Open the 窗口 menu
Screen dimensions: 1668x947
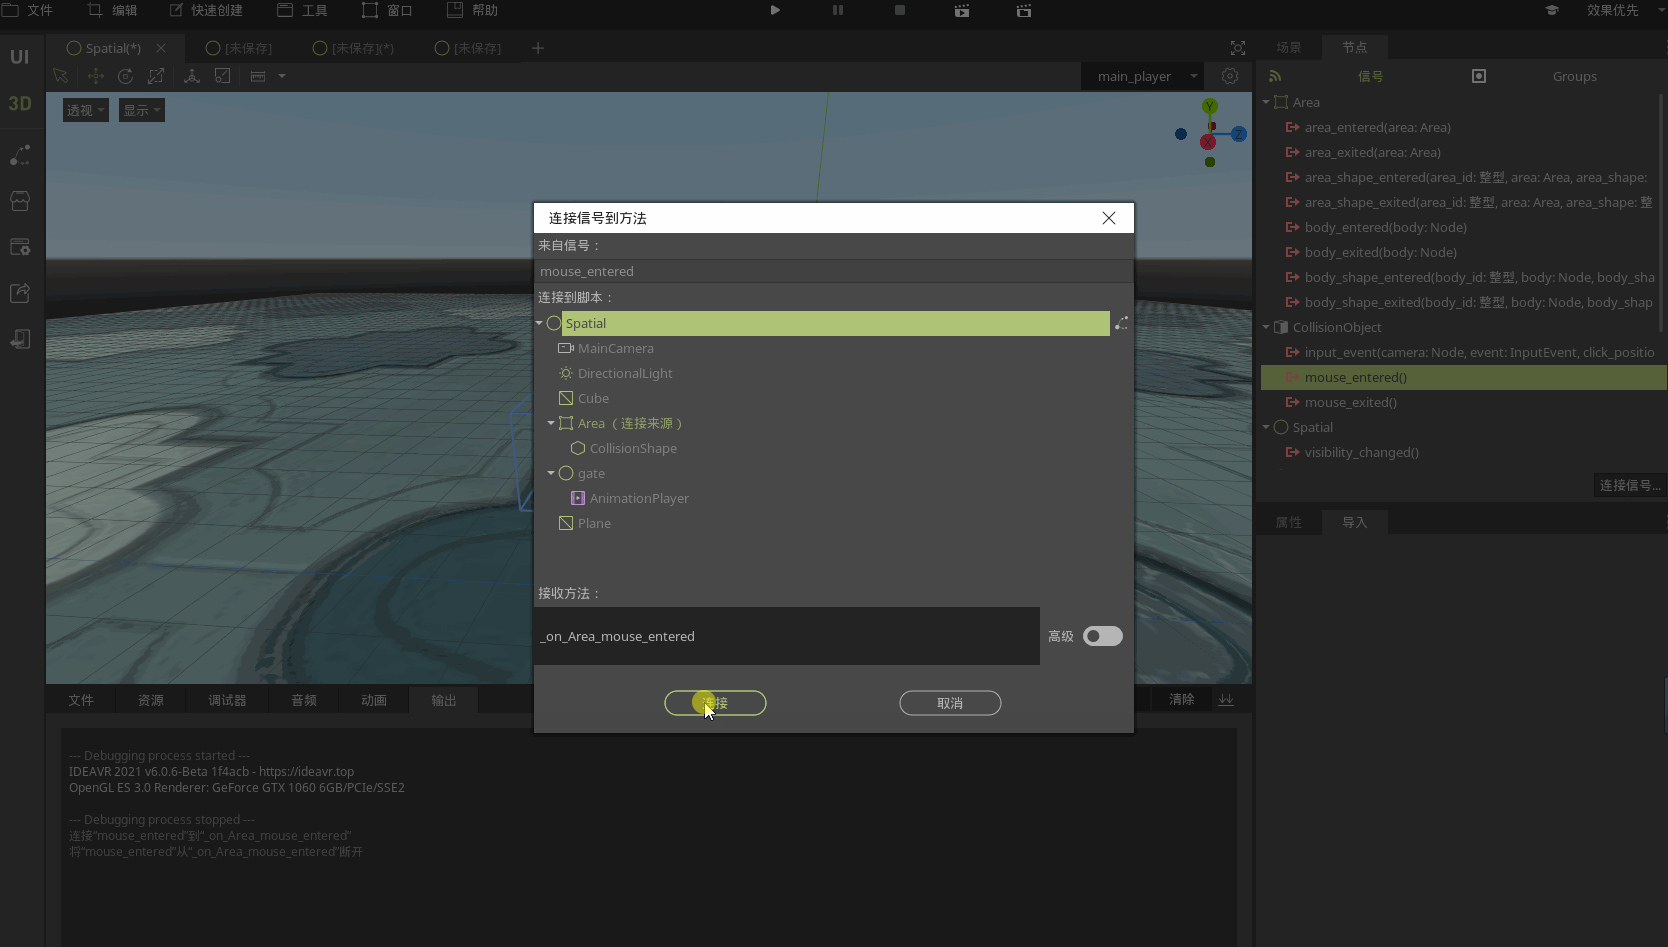click(x=387, y=10)
